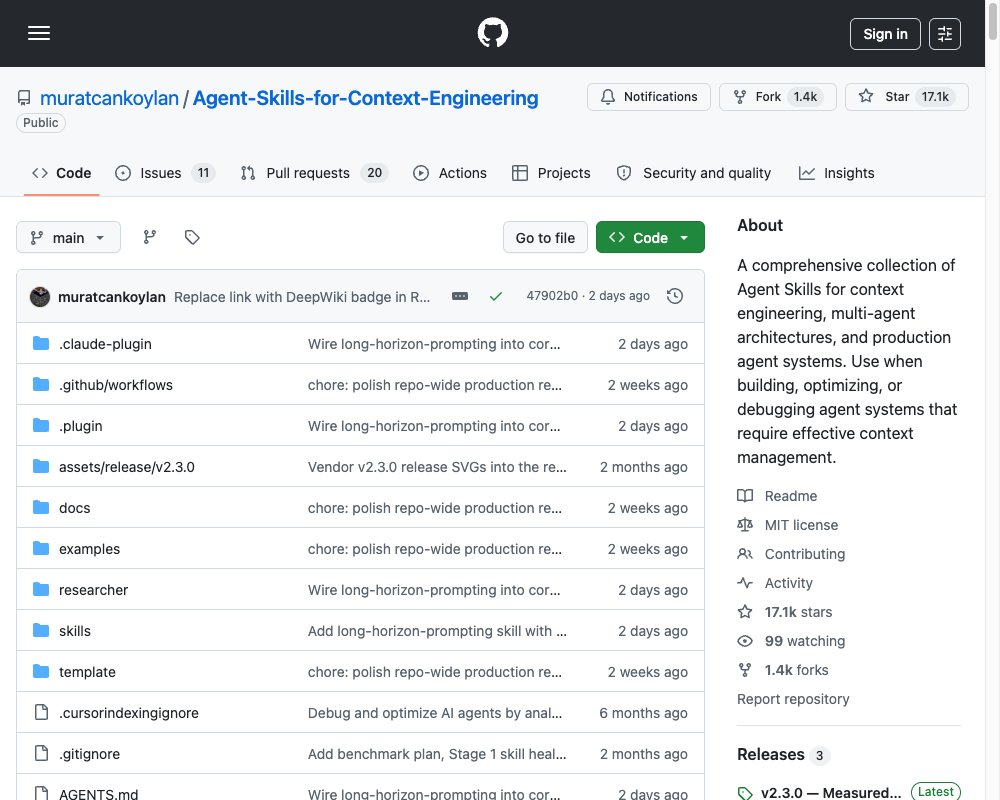Open the researcher folder
The height and width of the screenshot is (800, 1000).
click(93, 590)
